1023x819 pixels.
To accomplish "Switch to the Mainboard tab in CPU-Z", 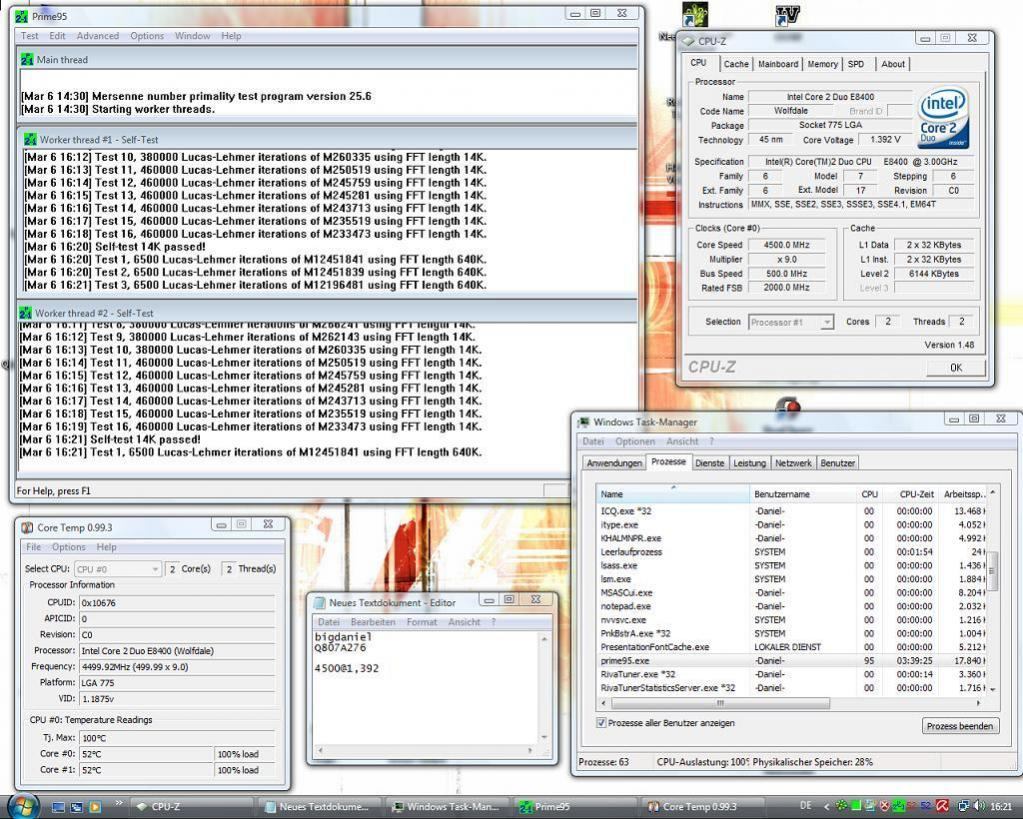I will pyautogui.click(x=778, y=64).
